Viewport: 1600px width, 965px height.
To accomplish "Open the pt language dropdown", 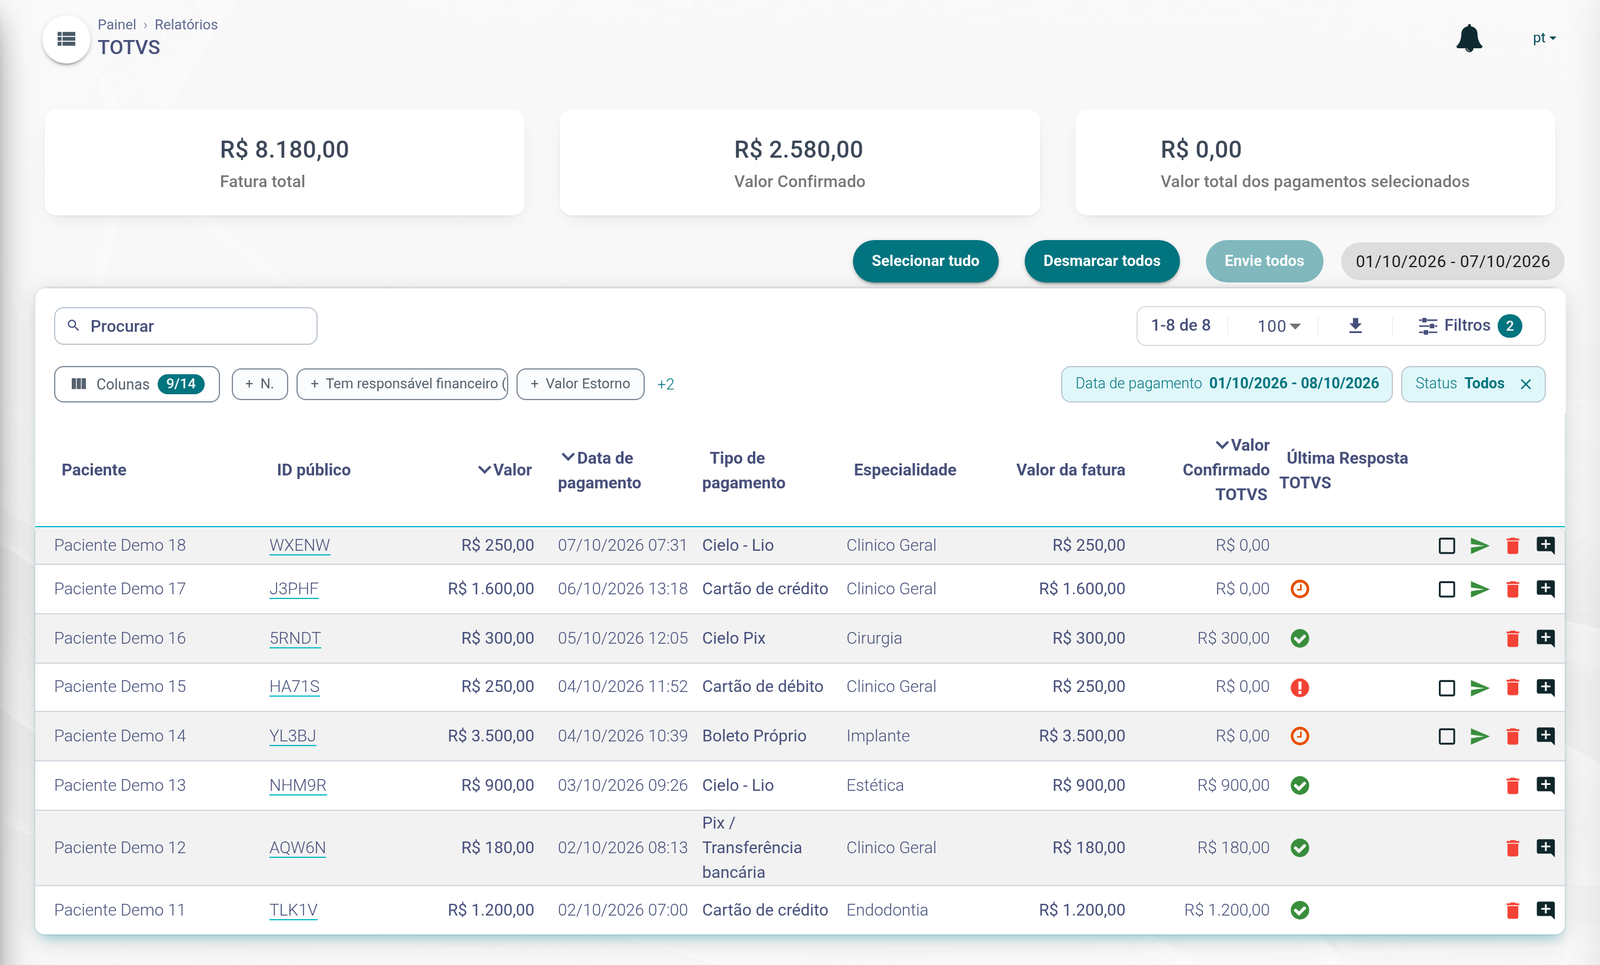I will click(x=1544, y=38).
